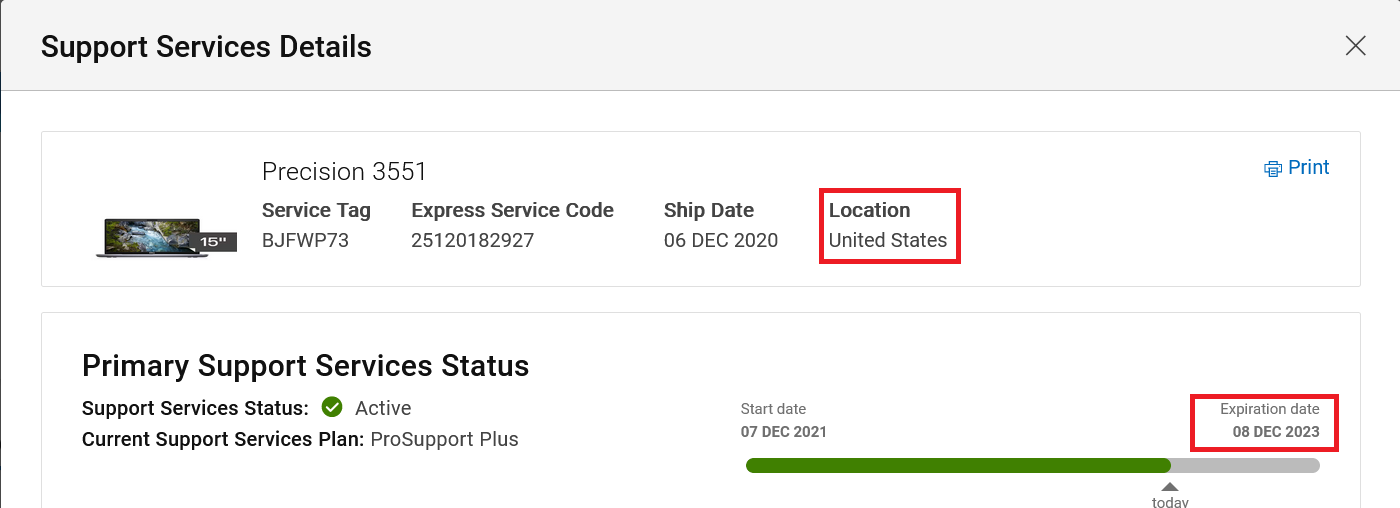Click the Print link

(1308, 168)
